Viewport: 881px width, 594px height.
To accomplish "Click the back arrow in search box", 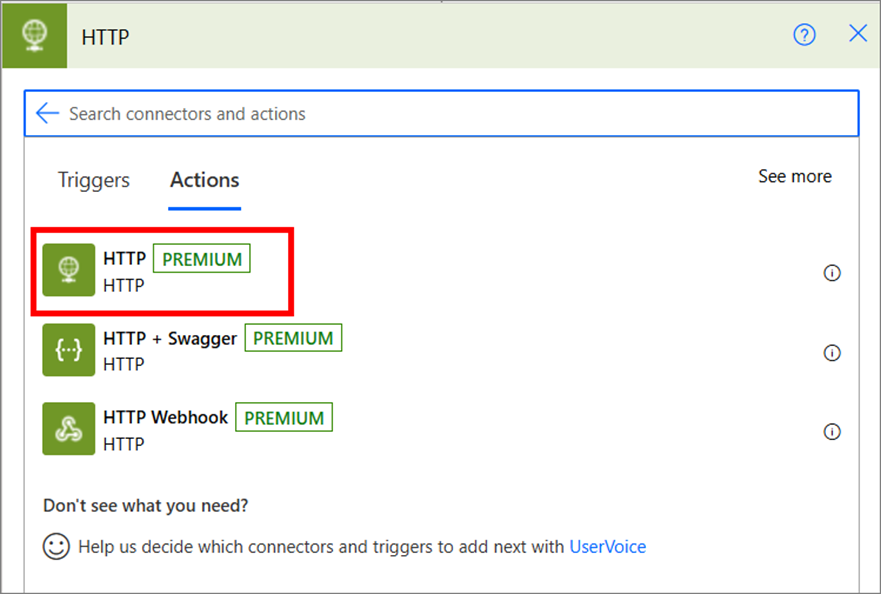I will tap(47, 113).
